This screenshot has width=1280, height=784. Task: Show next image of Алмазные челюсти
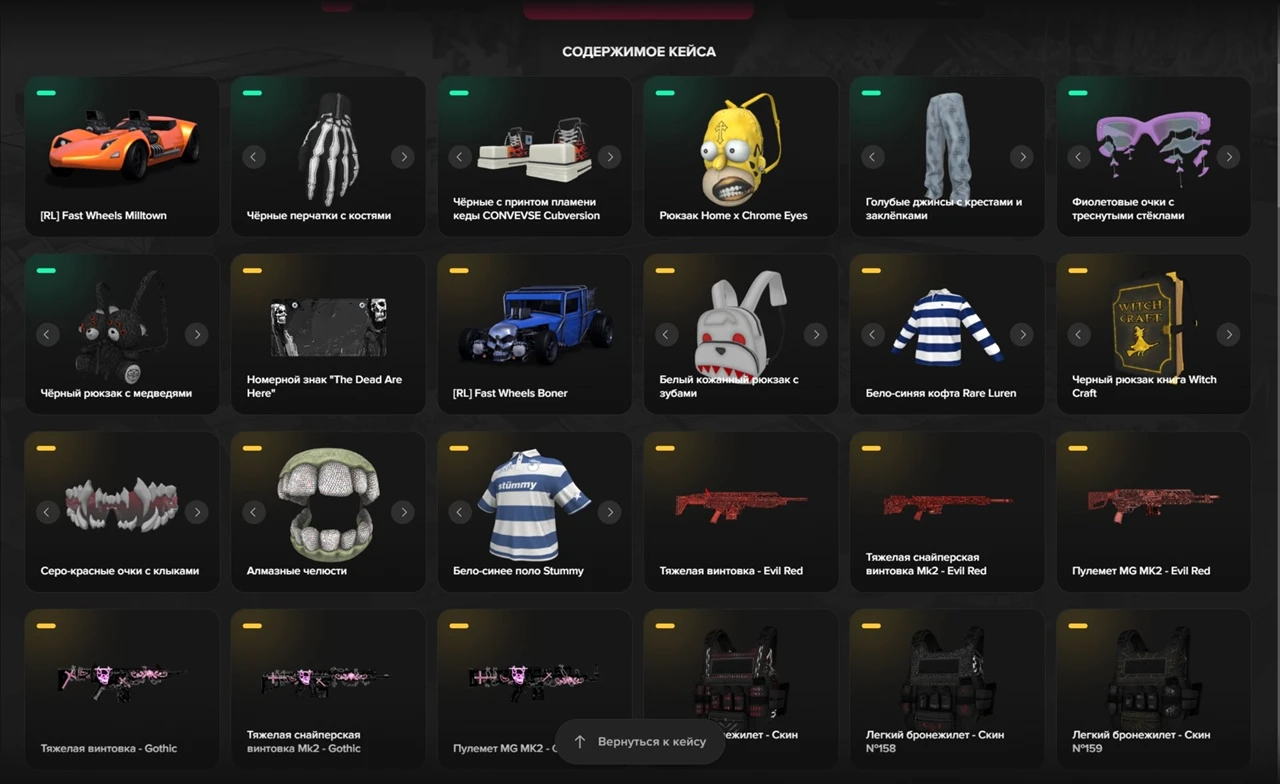pos(402,512)
